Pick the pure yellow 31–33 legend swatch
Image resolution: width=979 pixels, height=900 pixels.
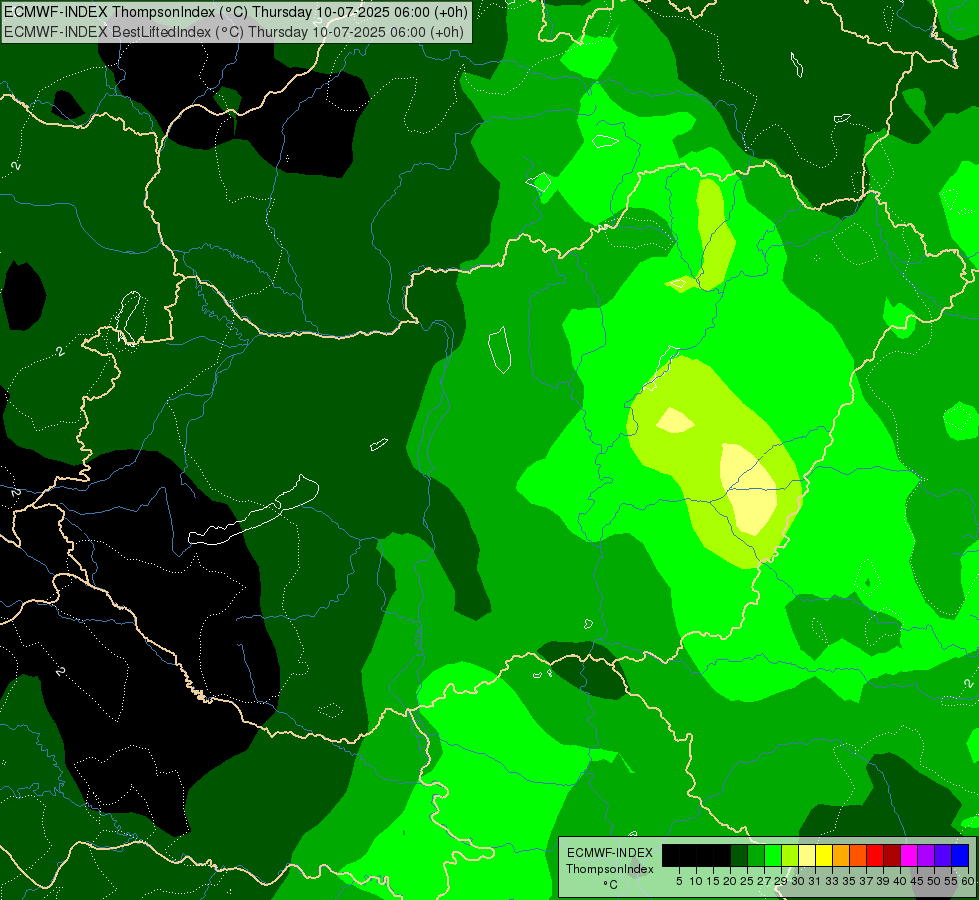point(824,855)
